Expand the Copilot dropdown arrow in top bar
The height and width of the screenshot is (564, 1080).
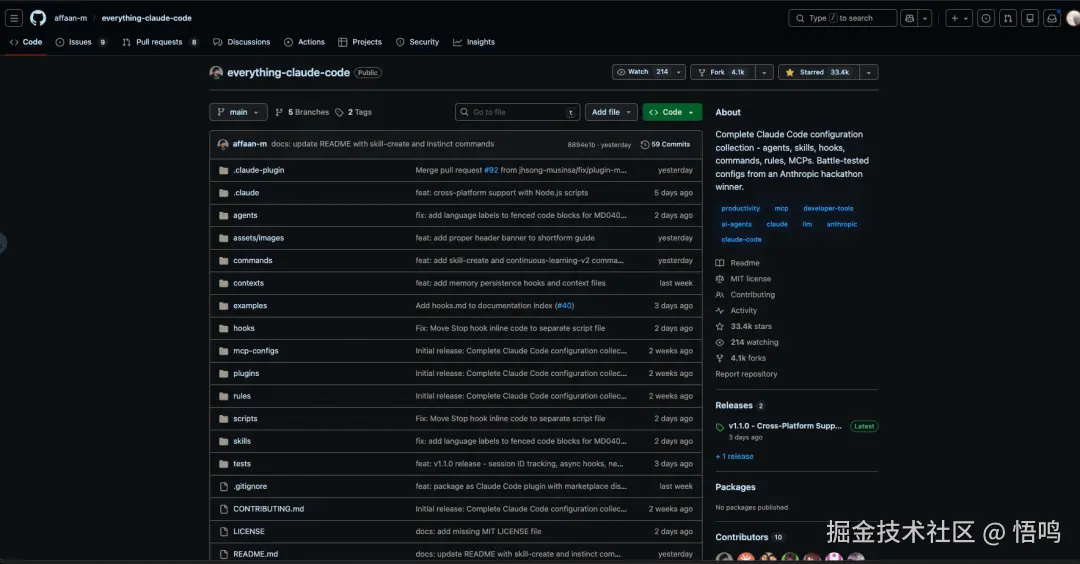pos(925,19)
